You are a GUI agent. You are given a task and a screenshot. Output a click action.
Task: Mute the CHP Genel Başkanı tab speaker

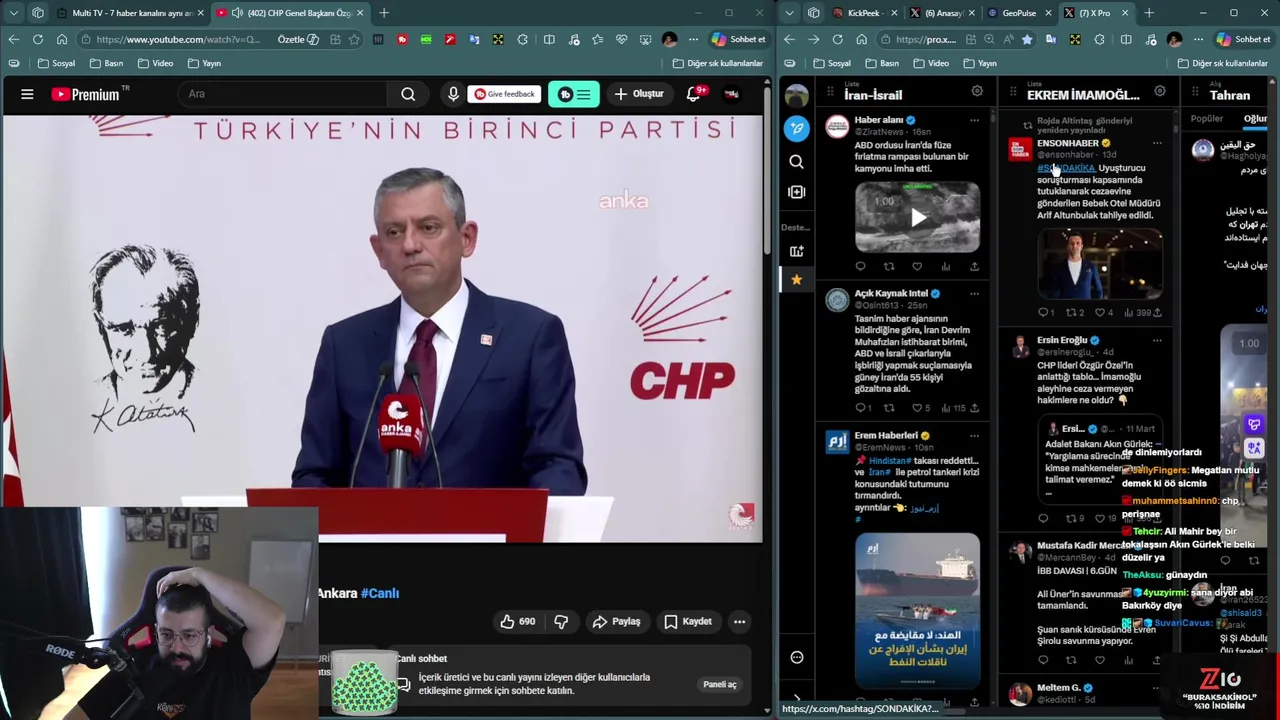pyautogui.click(x=236, y=13)
